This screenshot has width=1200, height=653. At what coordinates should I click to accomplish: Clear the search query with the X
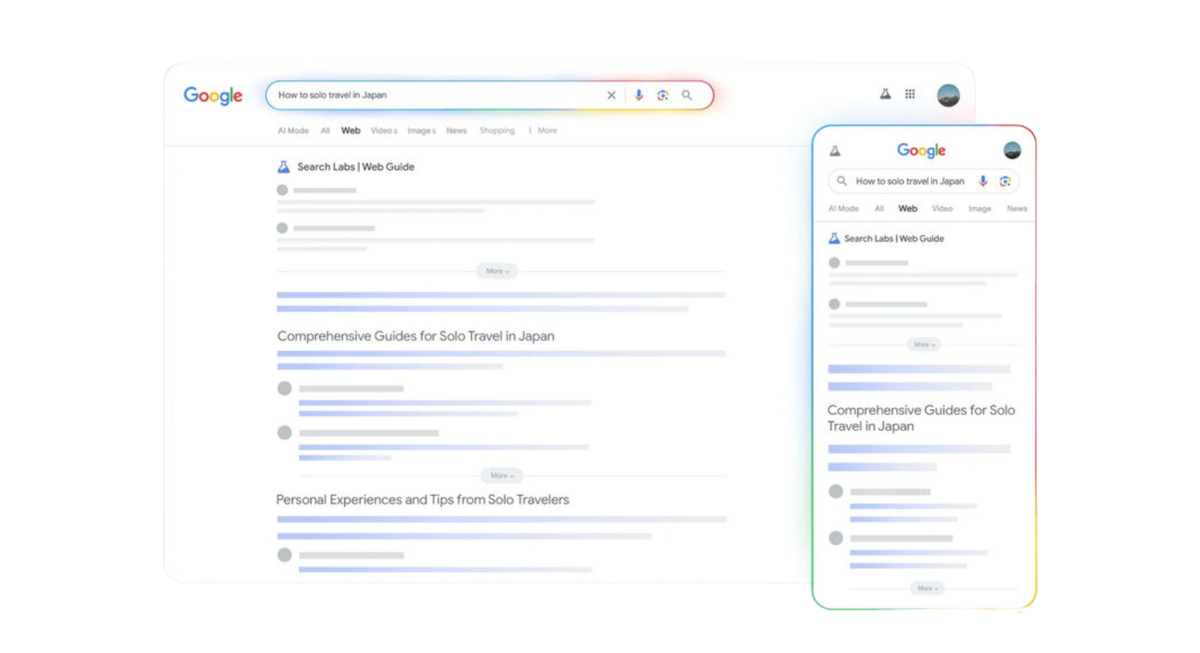coord(611,94)
